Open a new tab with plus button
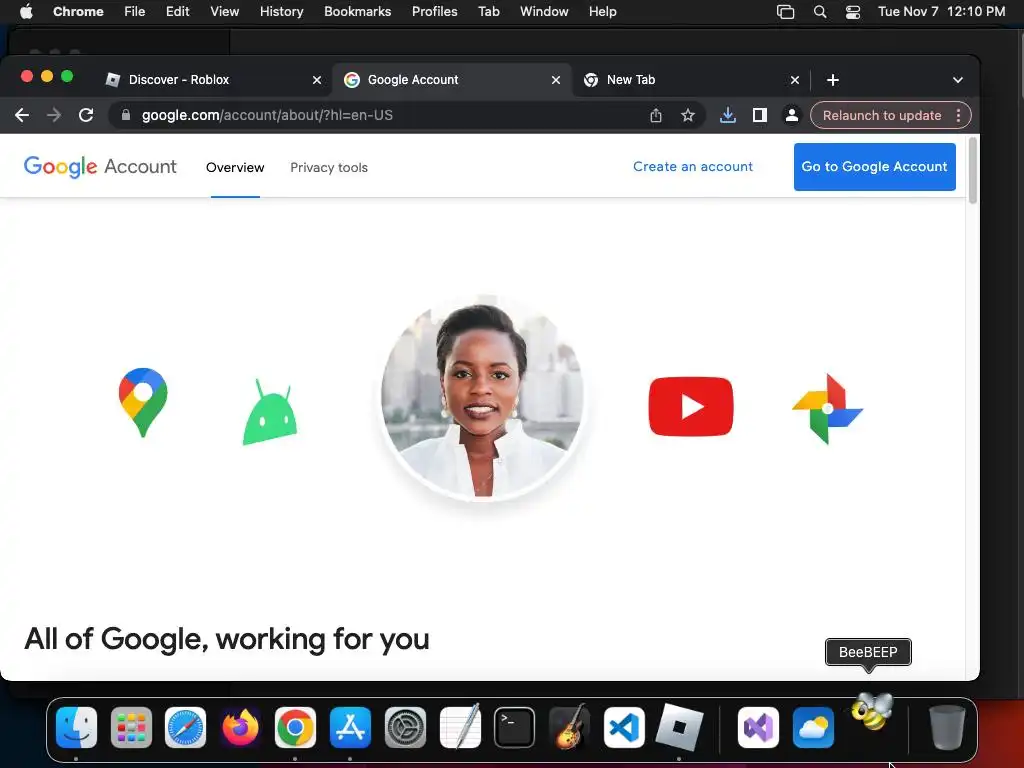 pyautogui.click(x=833, y=80)
